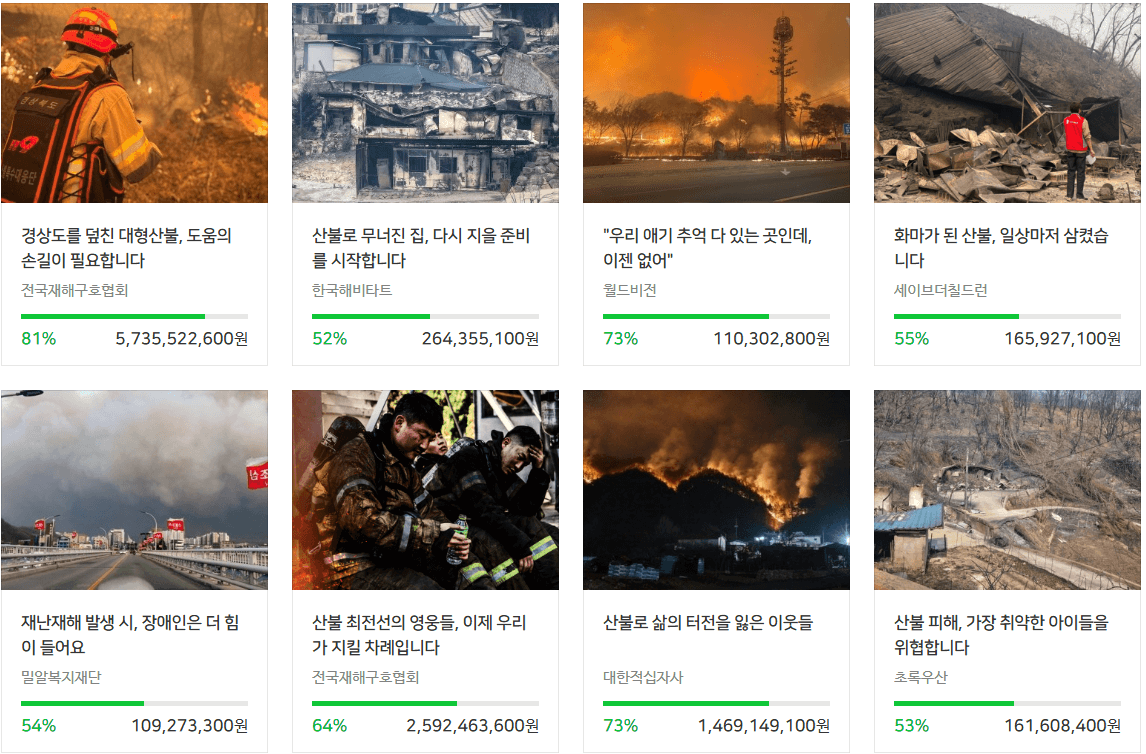Viewport: 1146px width, 754px height.
Task: Click the 81% donation progress bar
Action: [x=134, y=316]
